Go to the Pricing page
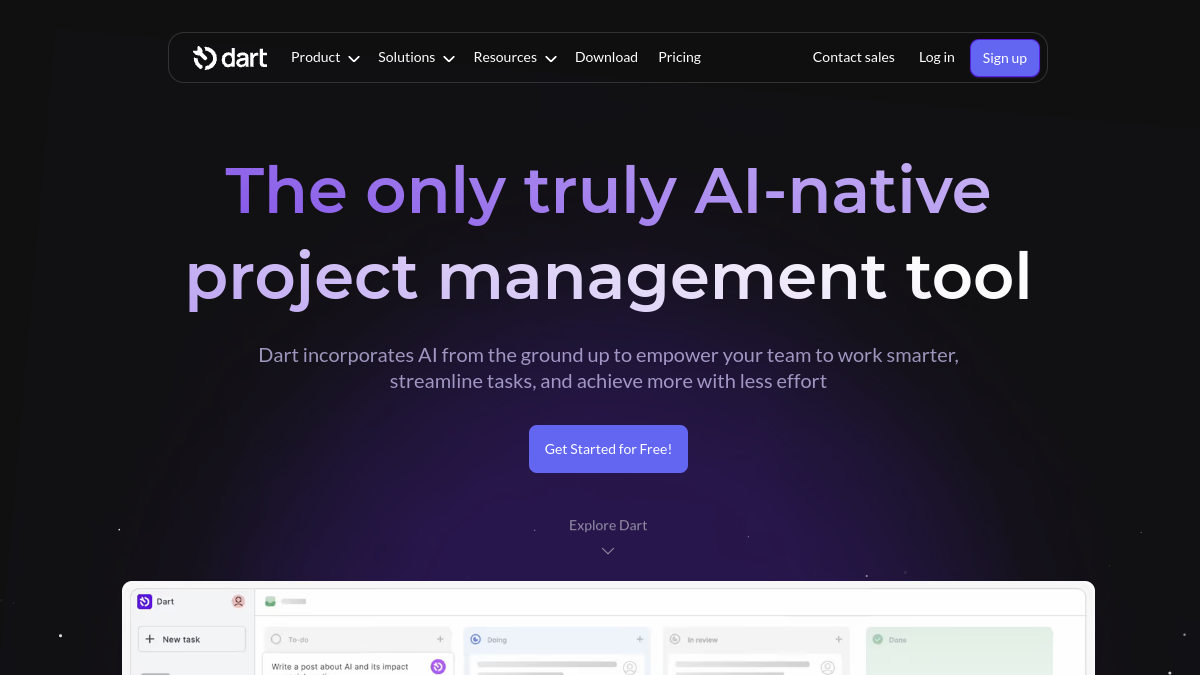1200x675 pixels. [x=679, y=58]
